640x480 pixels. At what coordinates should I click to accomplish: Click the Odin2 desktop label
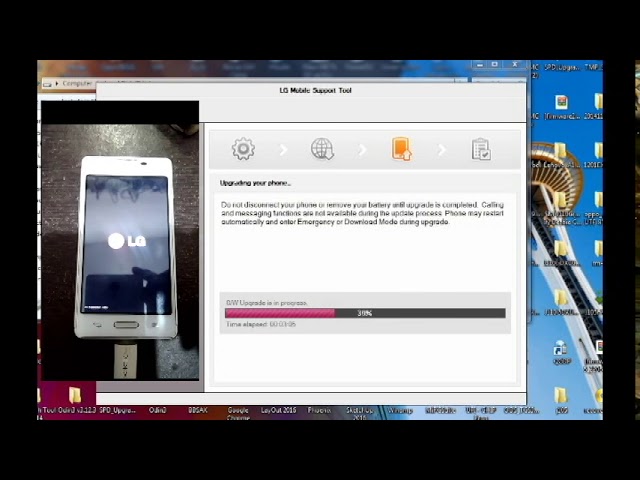158,410
